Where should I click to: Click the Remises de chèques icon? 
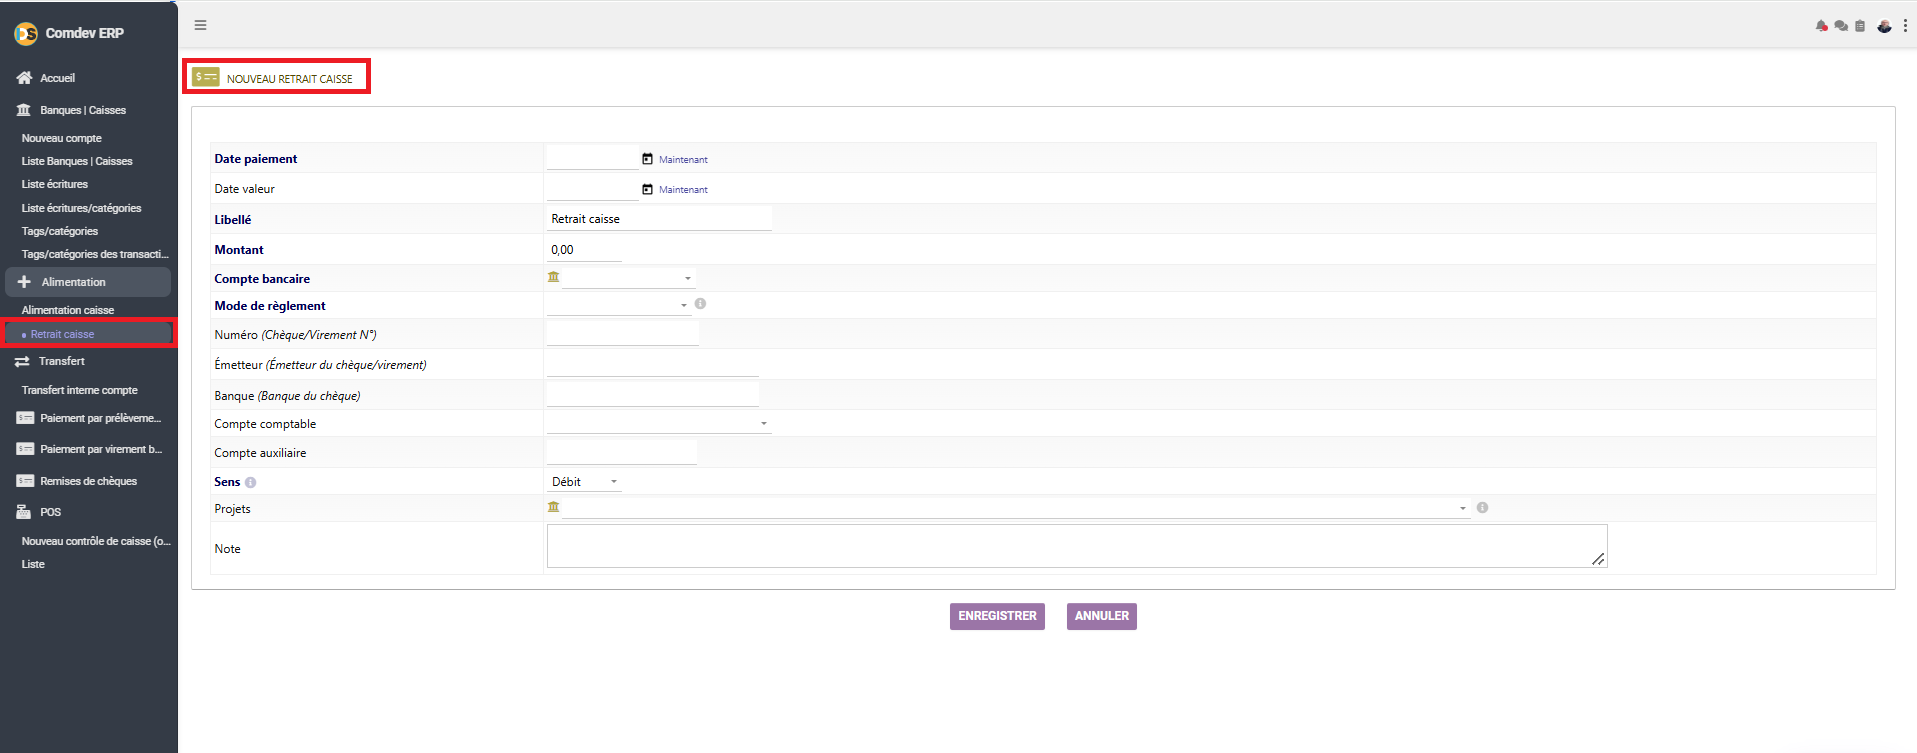[25, 481]
